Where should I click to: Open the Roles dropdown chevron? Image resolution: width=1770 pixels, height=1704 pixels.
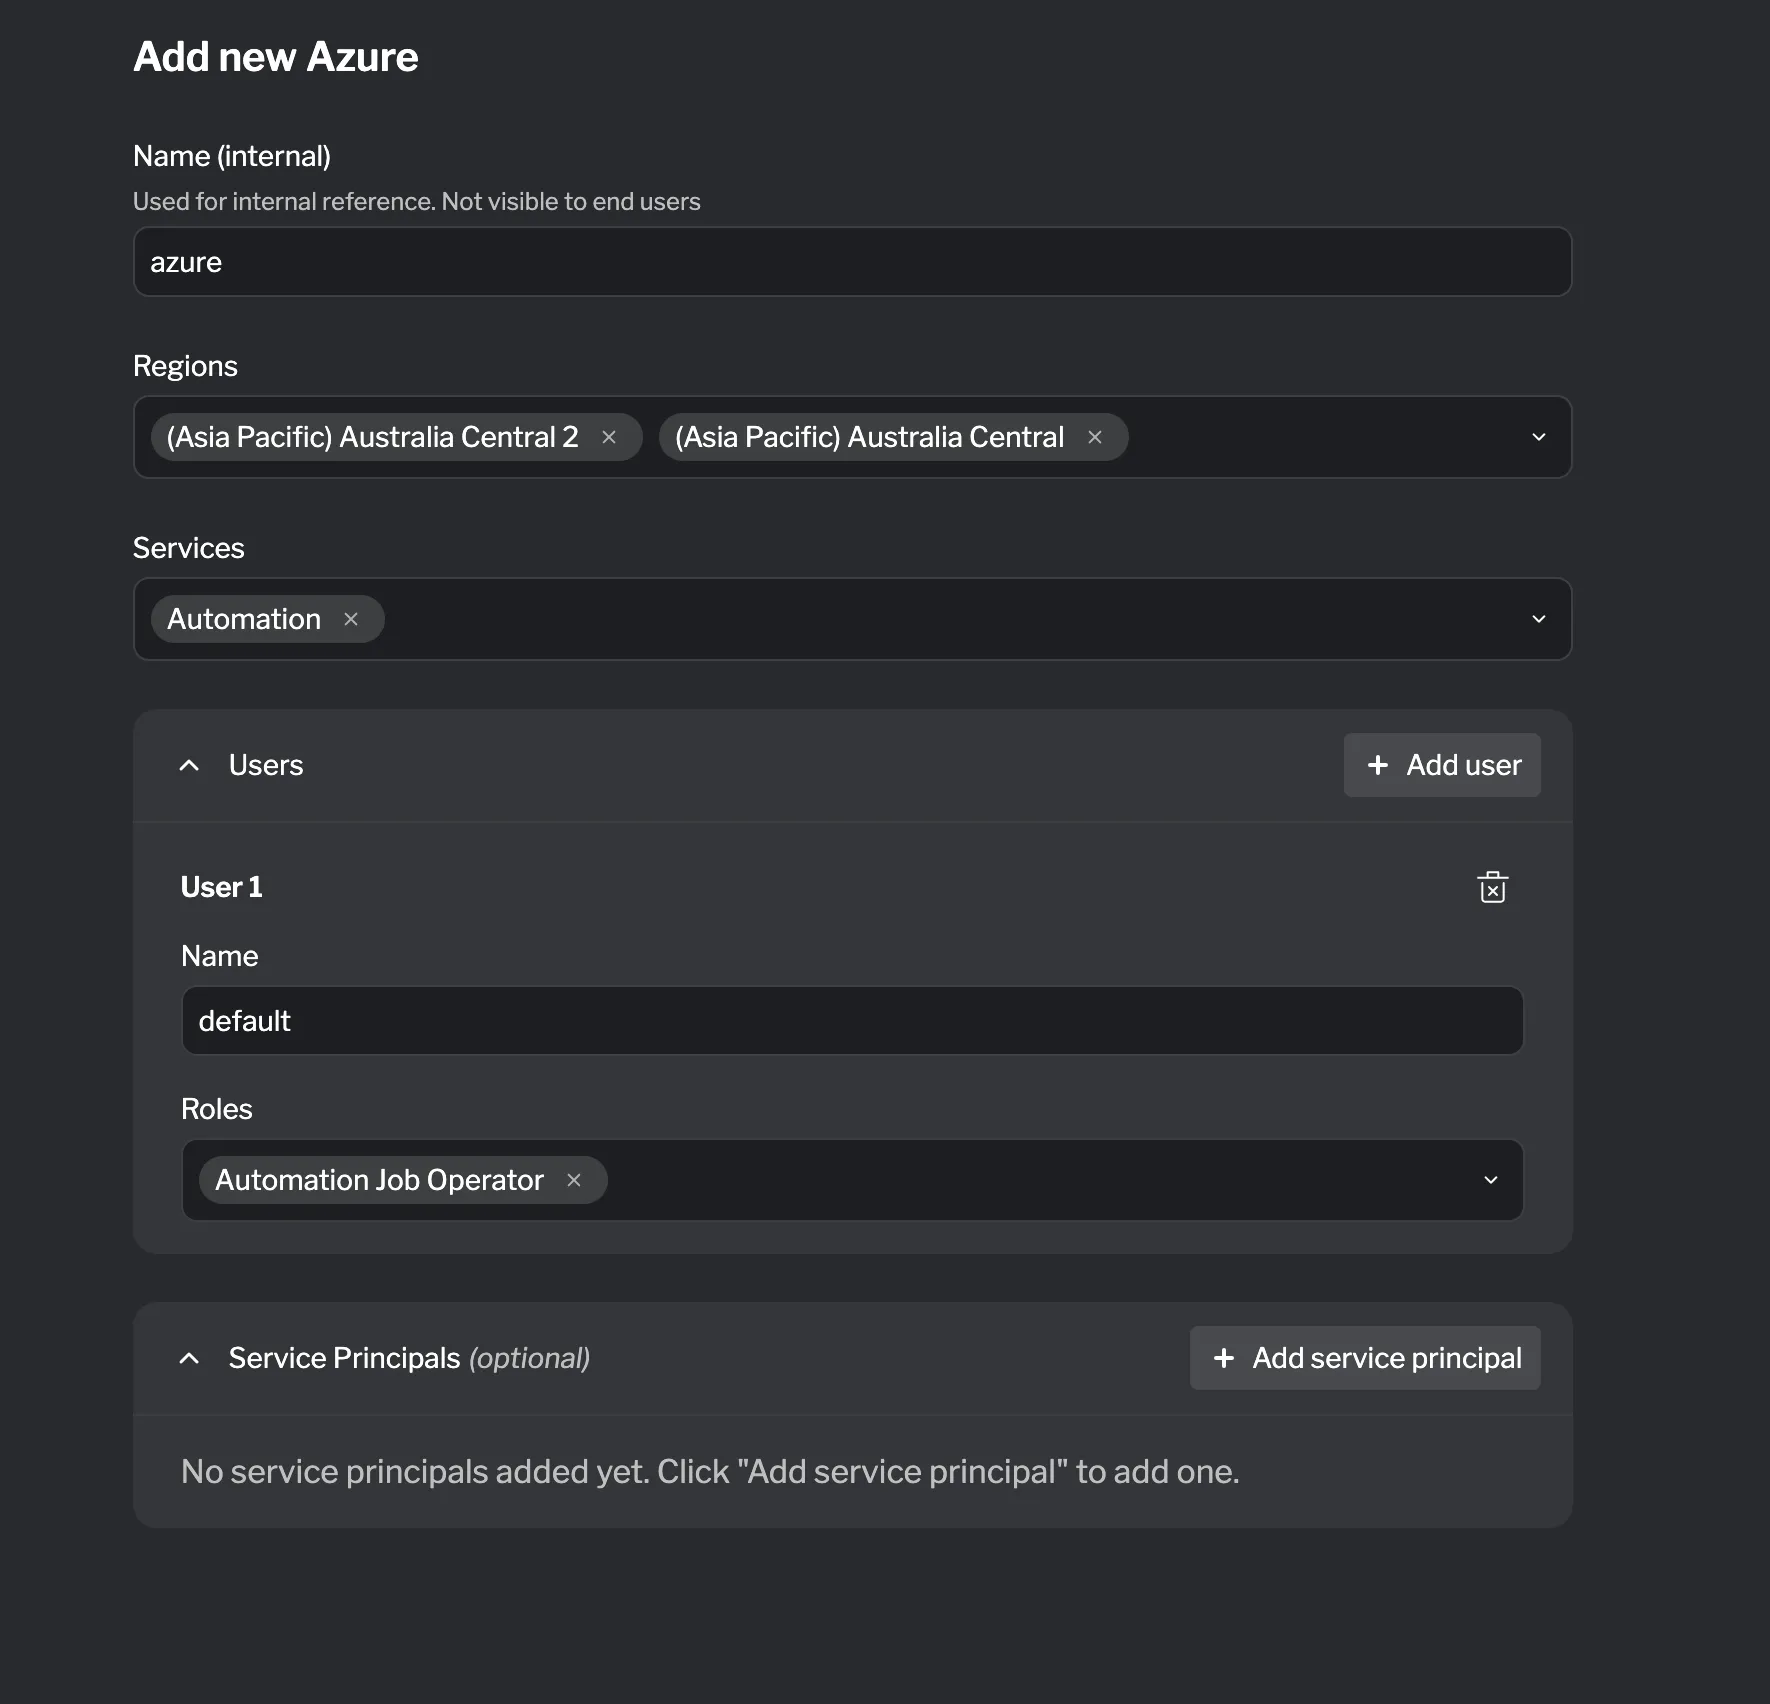click(1490, 1180)
